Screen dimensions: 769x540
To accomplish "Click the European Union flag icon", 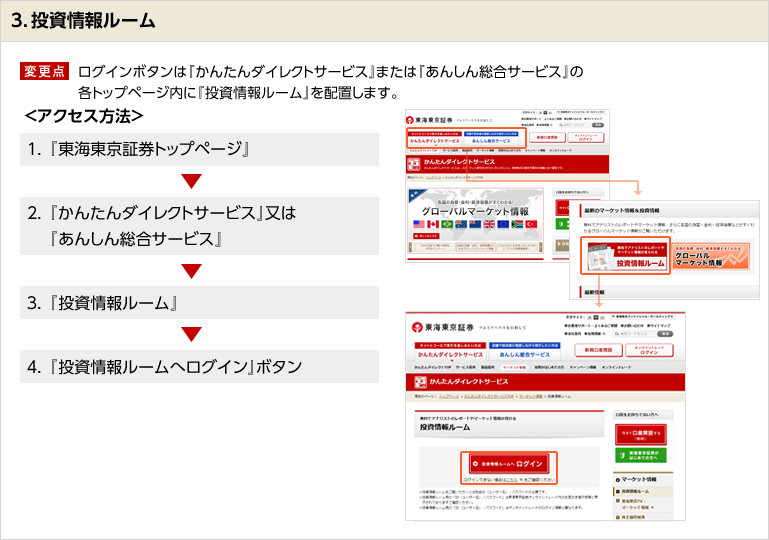I will (503, 224).
